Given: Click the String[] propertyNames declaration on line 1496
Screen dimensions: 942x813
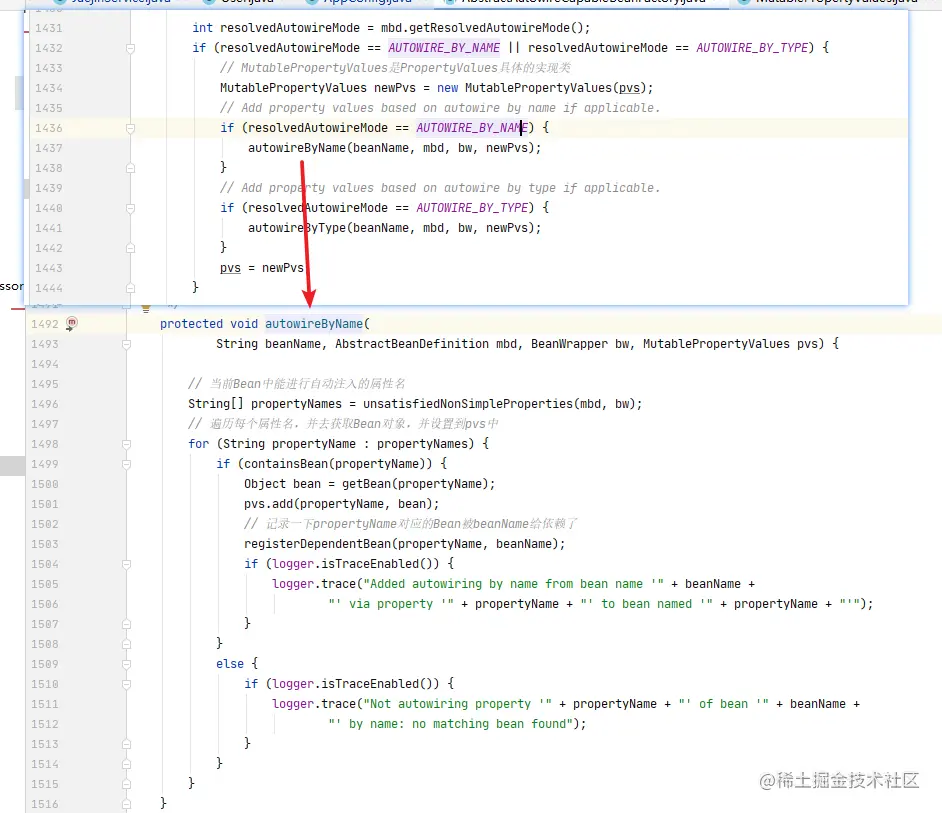Looking at the screenshot, I should click(265, 404).
